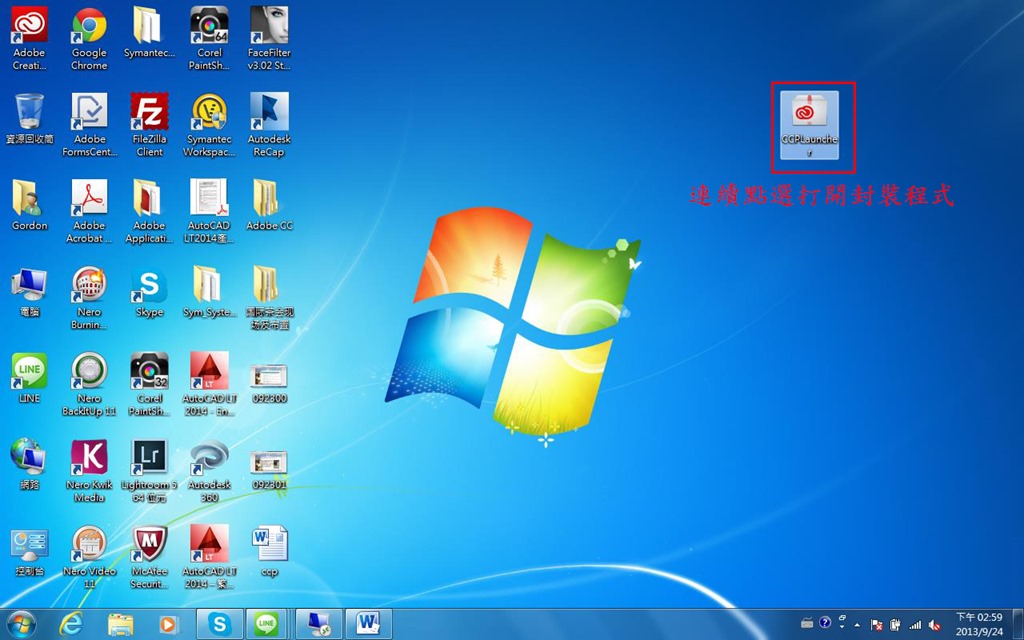Select the AutoCAD LT2014 PDF document
The width and height of the screenshot is (1024, 640).
pos(209,211)
